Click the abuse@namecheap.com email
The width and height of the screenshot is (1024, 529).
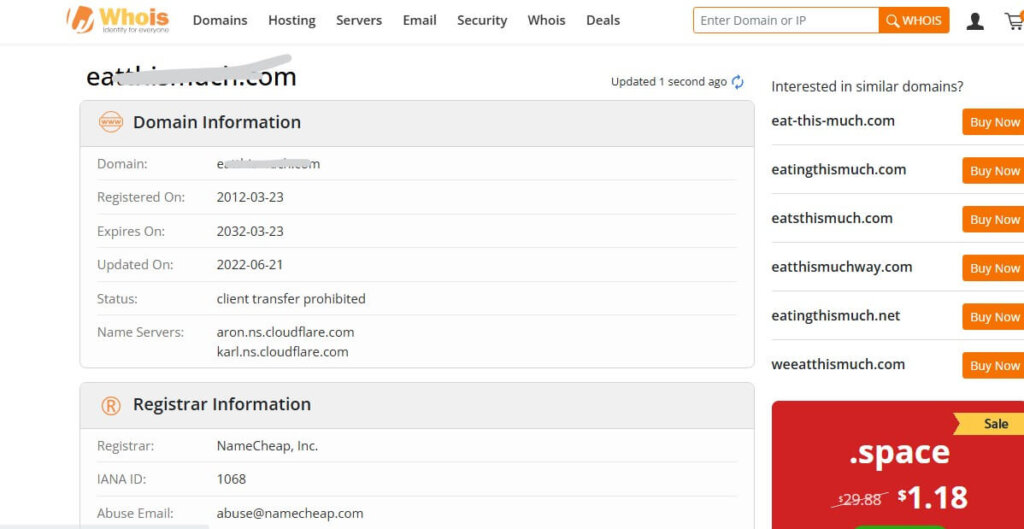click(x=290, y=513)
